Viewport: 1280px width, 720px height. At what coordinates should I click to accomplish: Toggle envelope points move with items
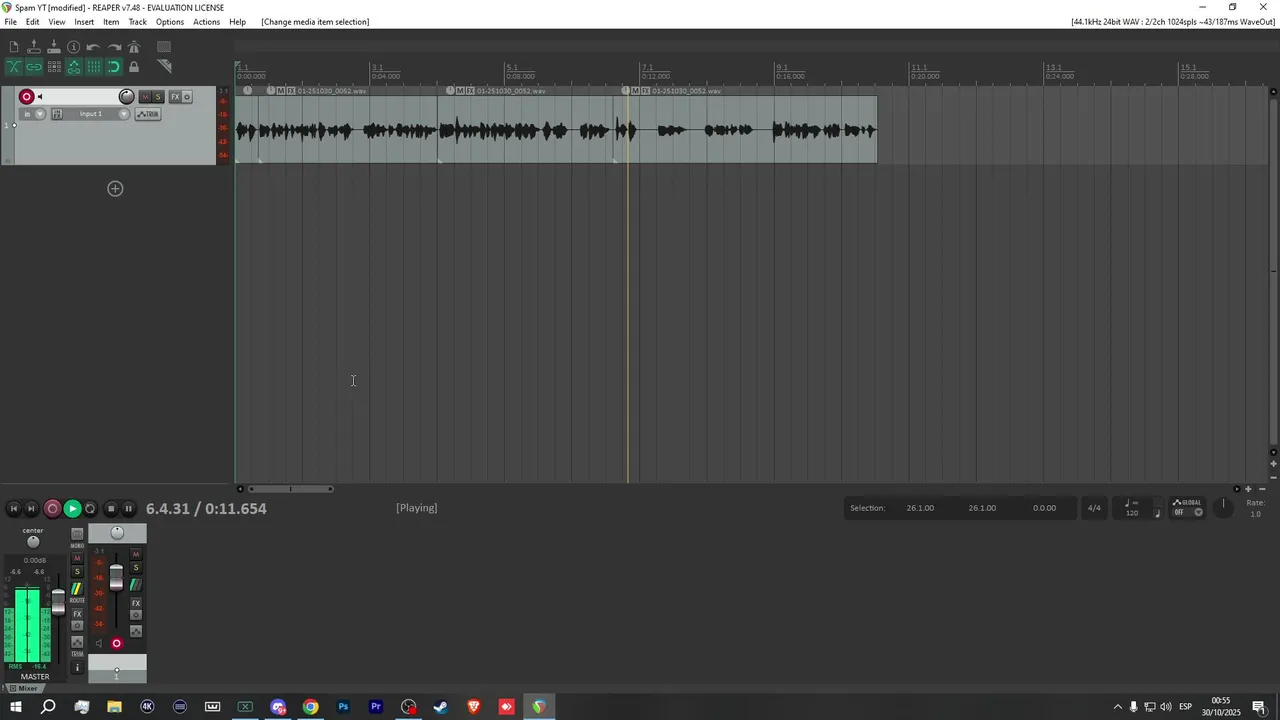[74, 67]
